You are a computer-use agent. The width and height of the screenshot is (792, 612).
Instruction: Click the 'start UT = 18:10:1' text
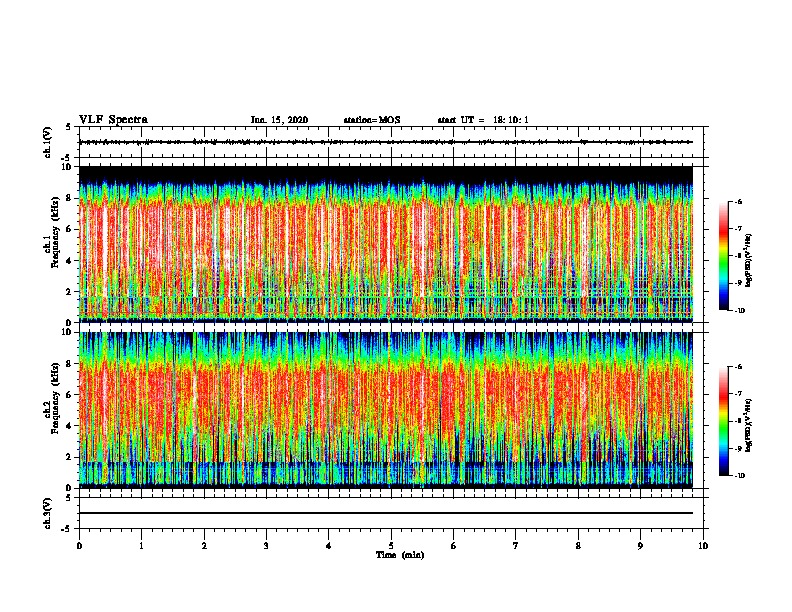click(x=483, y=120)
